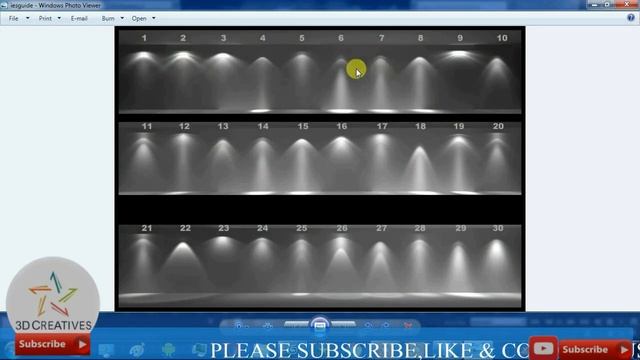
Task: Click the actual size fit icon
Action: pos(268,325)
